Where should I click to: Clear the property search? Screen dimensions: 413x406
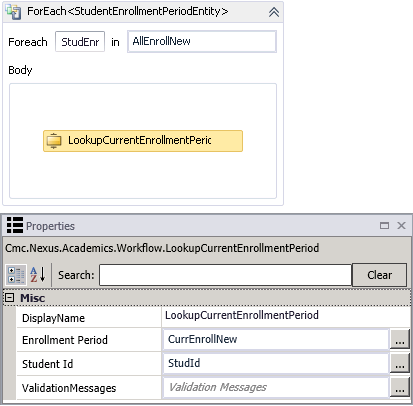click(379, 275)
